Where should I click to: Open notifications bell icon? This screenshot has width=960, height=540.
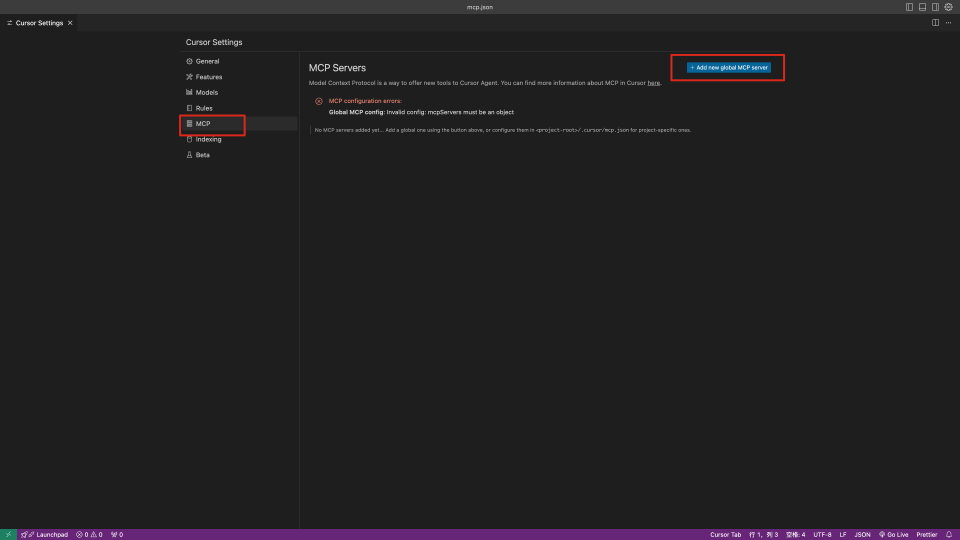(x=949, y=534)
